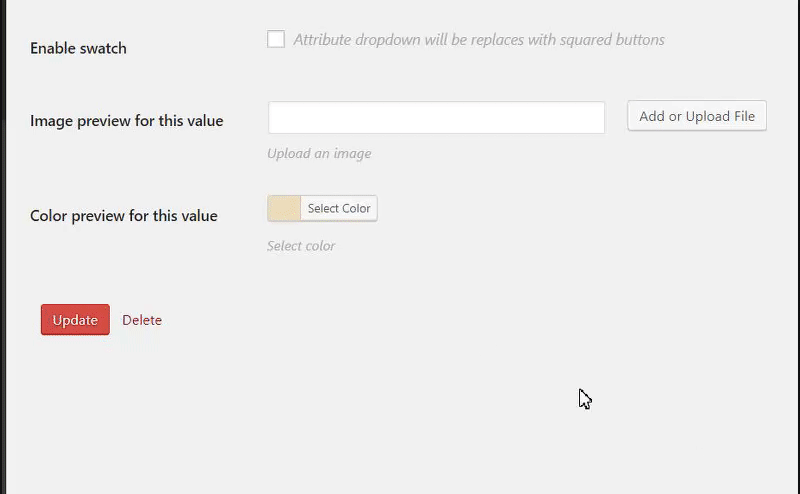Click the word 'Color' in the third label
Image resolution: width=800 pixels, height=494 pixels.
[x=50, y=216]
